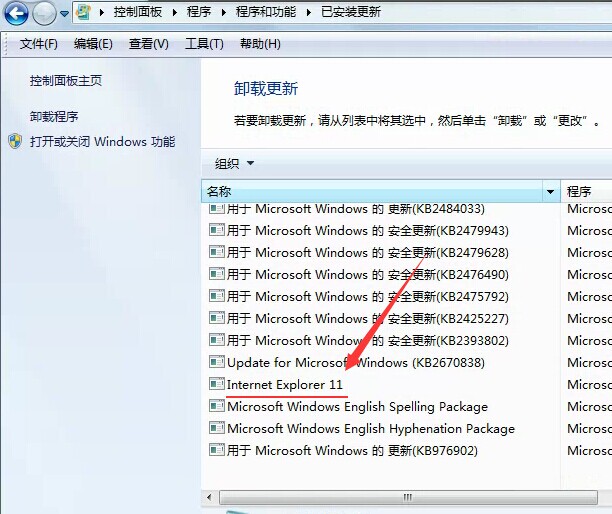
Task: Open the recent pages dropdown arrow
Action: 64,14
